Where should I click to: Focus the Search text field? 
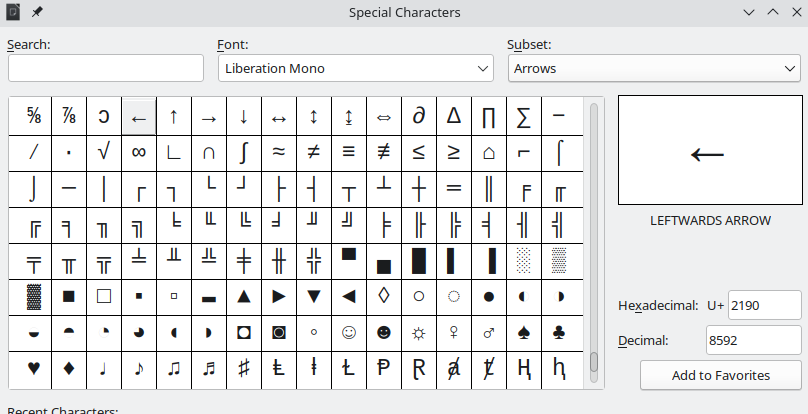(x=106, y=68)
